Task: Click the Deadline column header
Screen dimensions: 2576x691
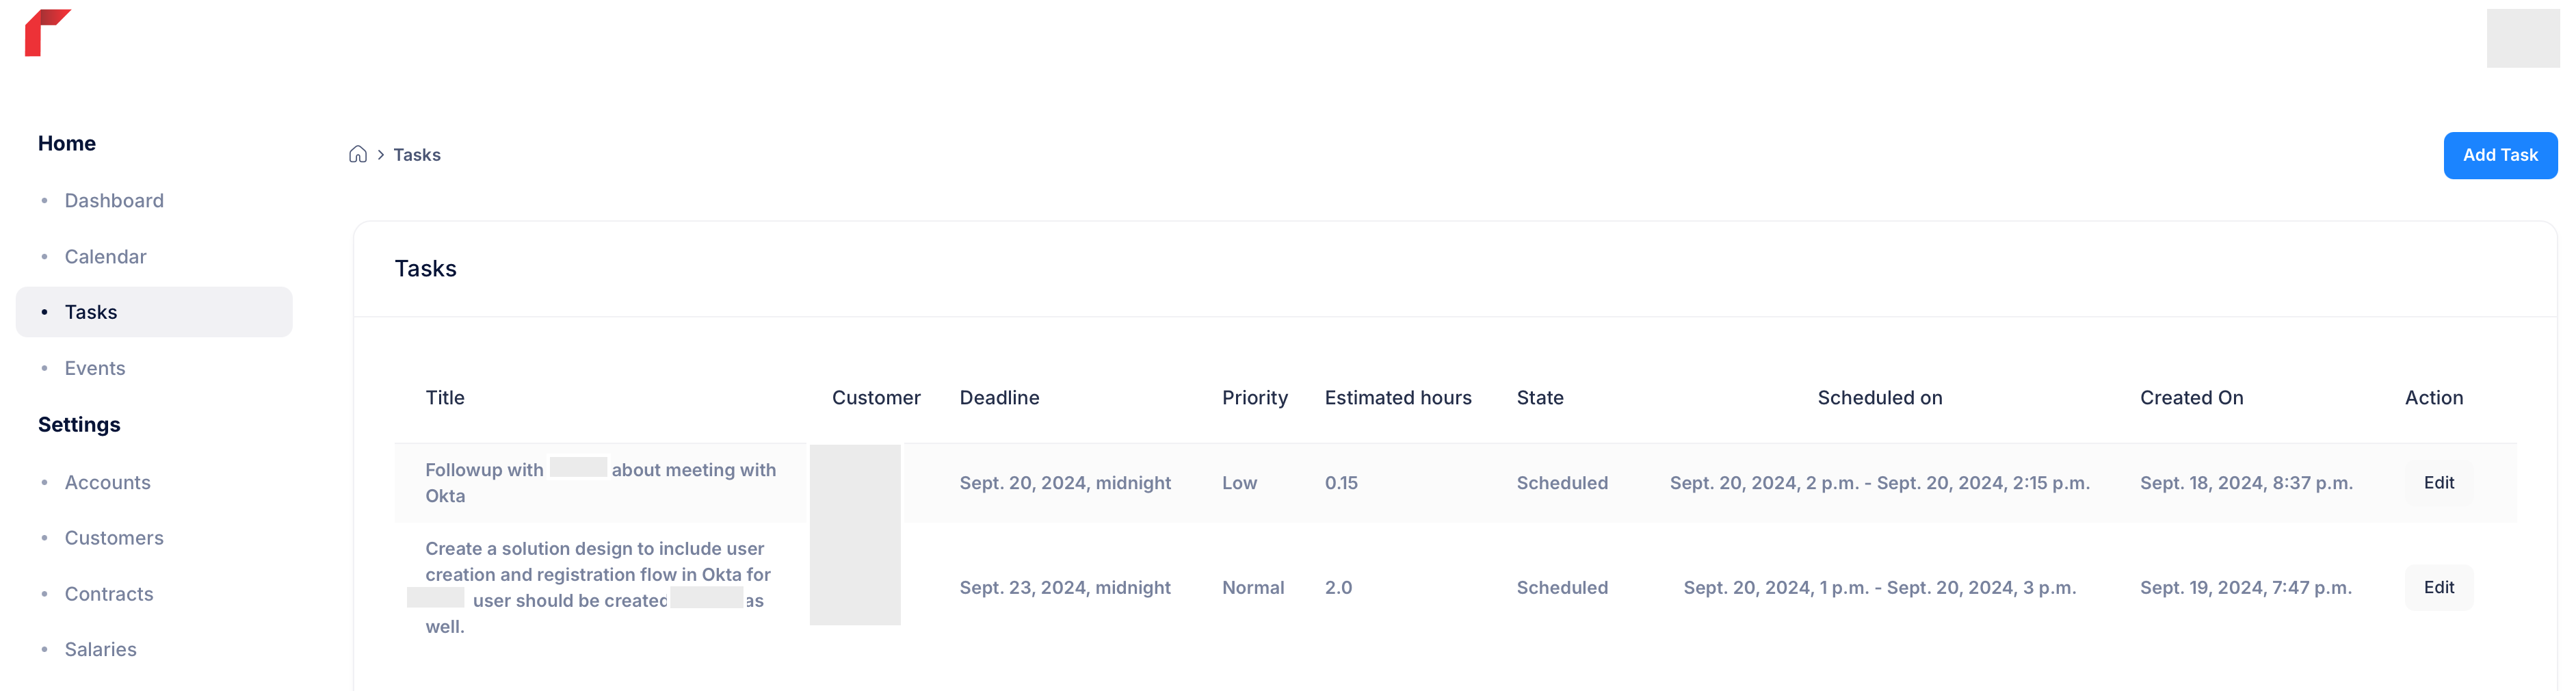Action: (x=999, y=397)
